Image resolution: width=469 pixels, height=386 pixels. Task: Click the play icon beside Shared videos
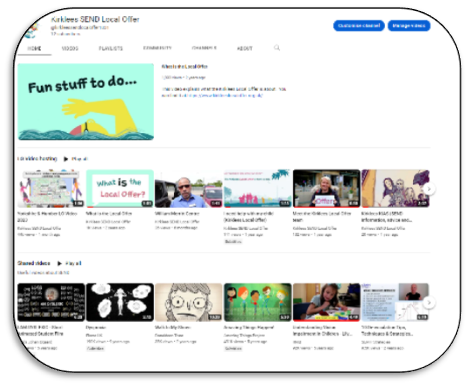point(60,263)
